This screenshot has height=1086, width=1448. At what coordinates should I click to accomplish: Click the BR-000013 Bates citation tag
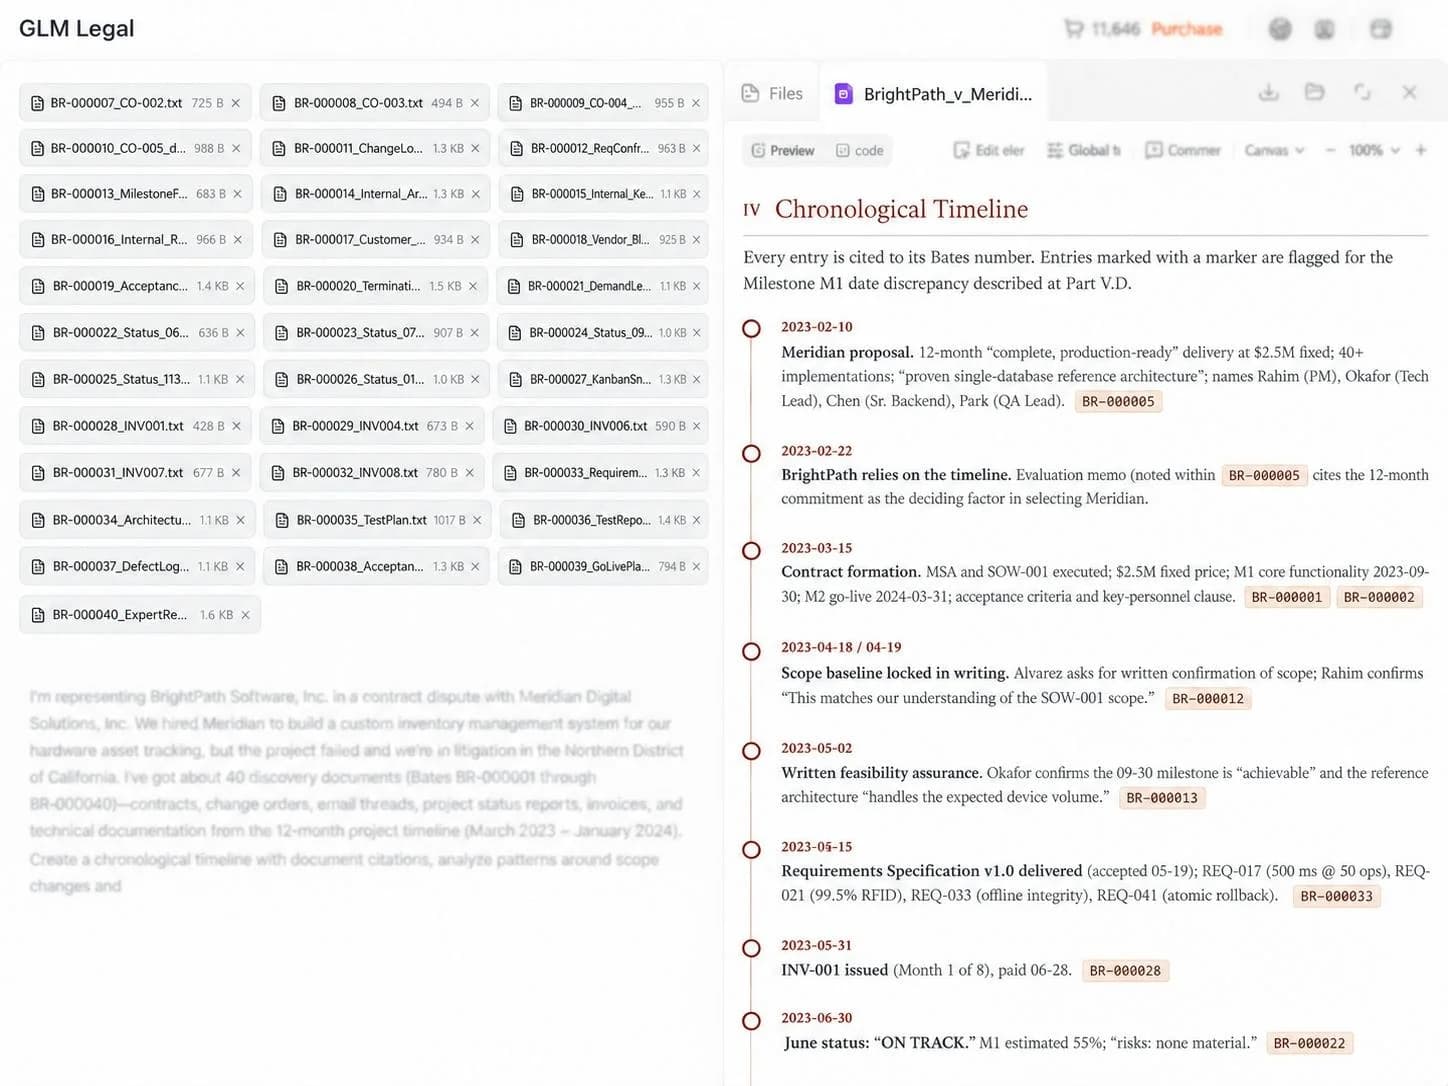(1162, 798)
